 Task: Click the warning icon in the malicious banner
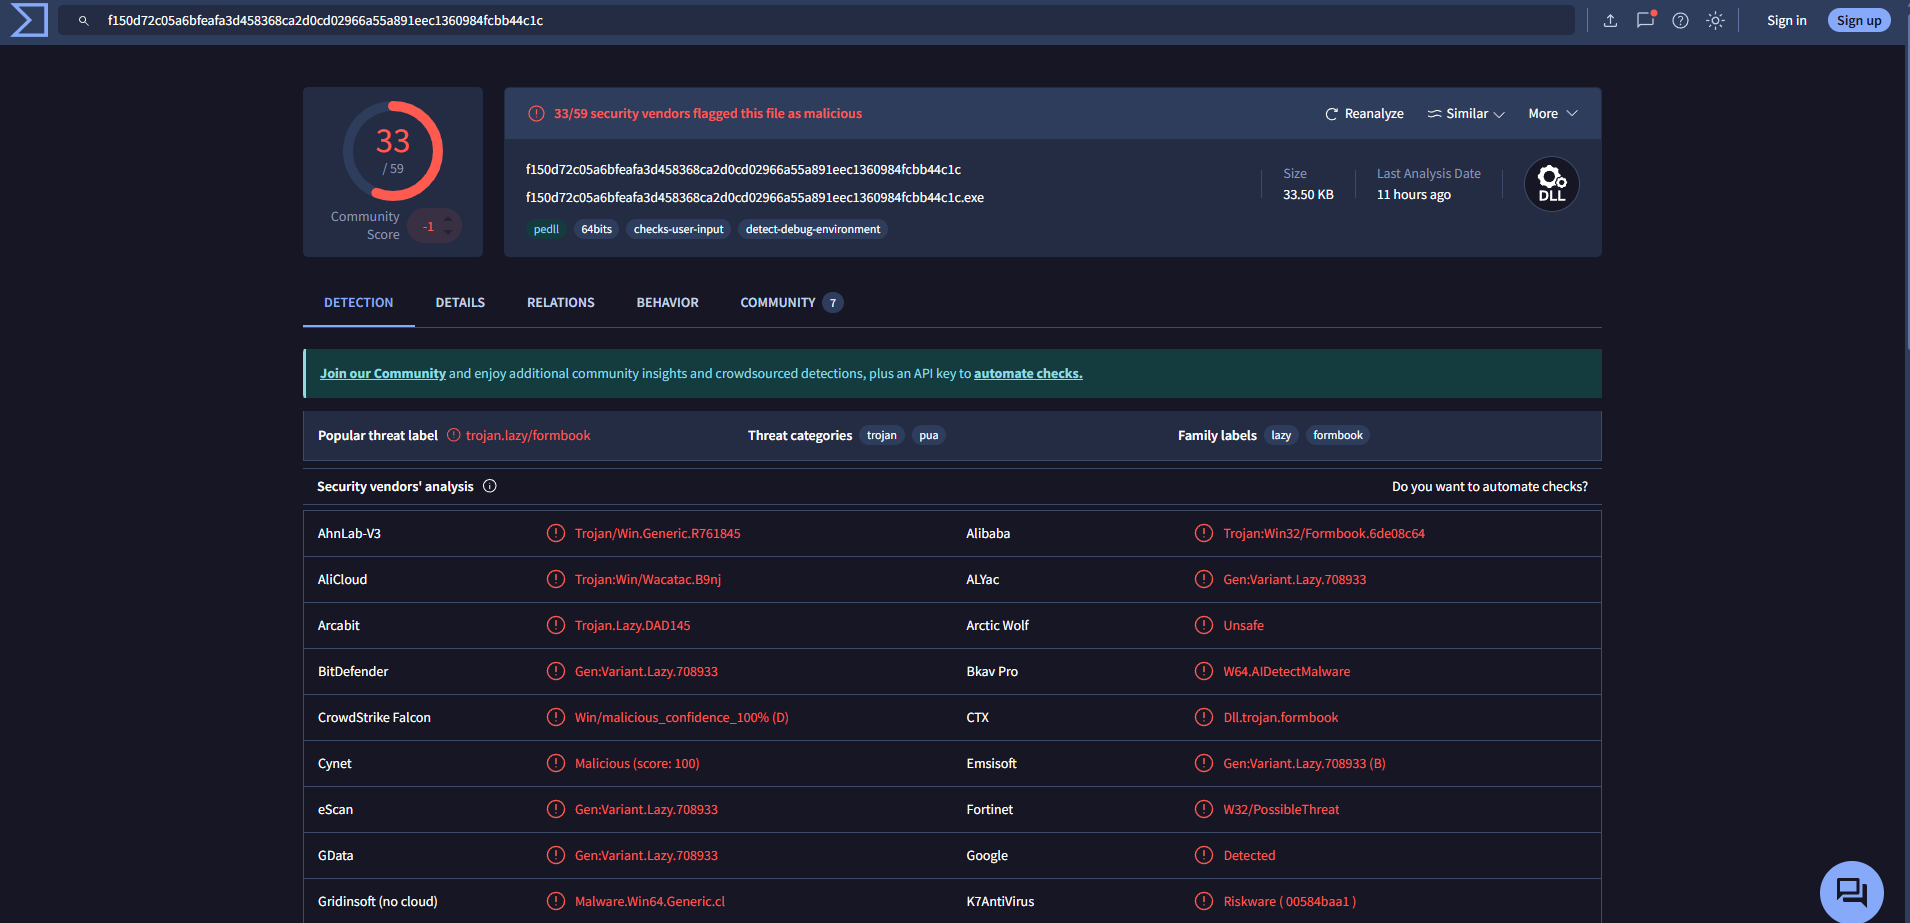tap(536, 113)
